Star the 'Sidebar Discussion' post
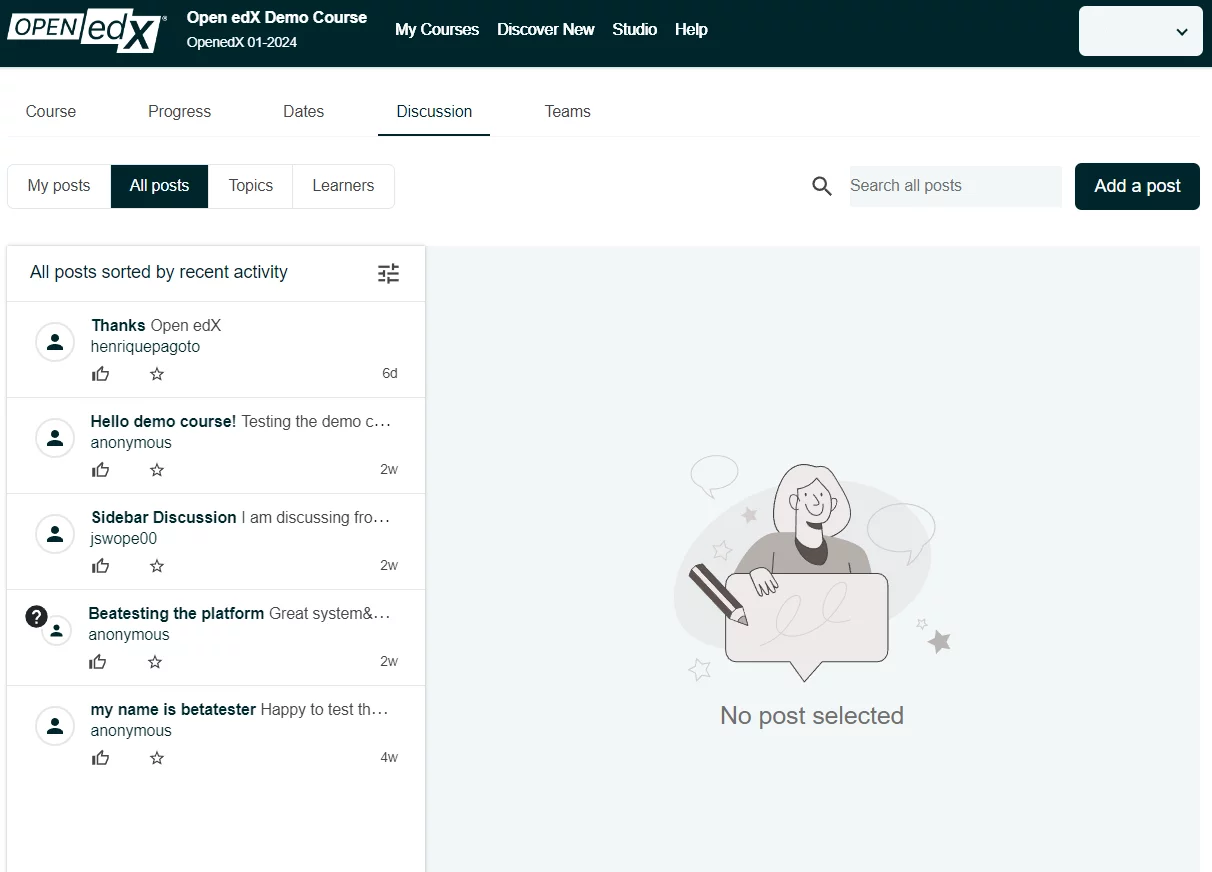Viewport: 1212px width, 872px height. pos(157,566)
